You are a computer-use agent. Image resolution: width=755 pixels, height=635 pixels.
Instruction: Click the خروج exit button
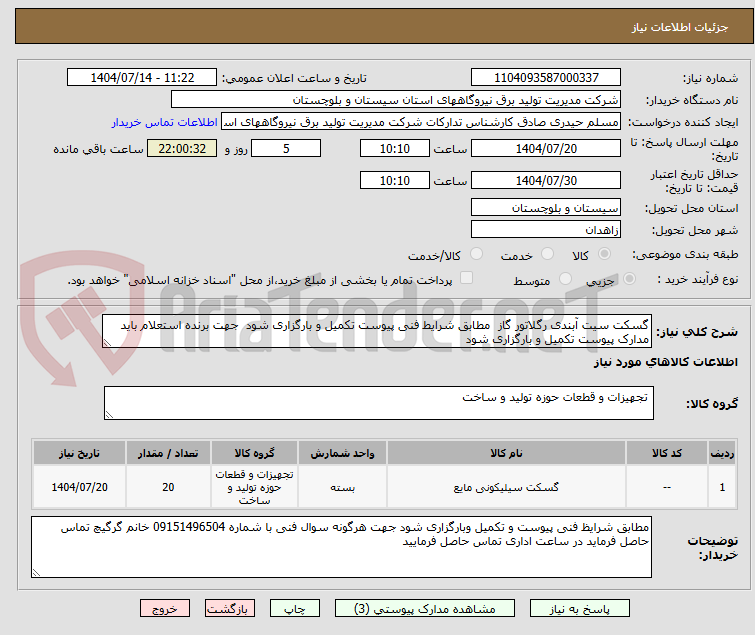tap(165, 609)
